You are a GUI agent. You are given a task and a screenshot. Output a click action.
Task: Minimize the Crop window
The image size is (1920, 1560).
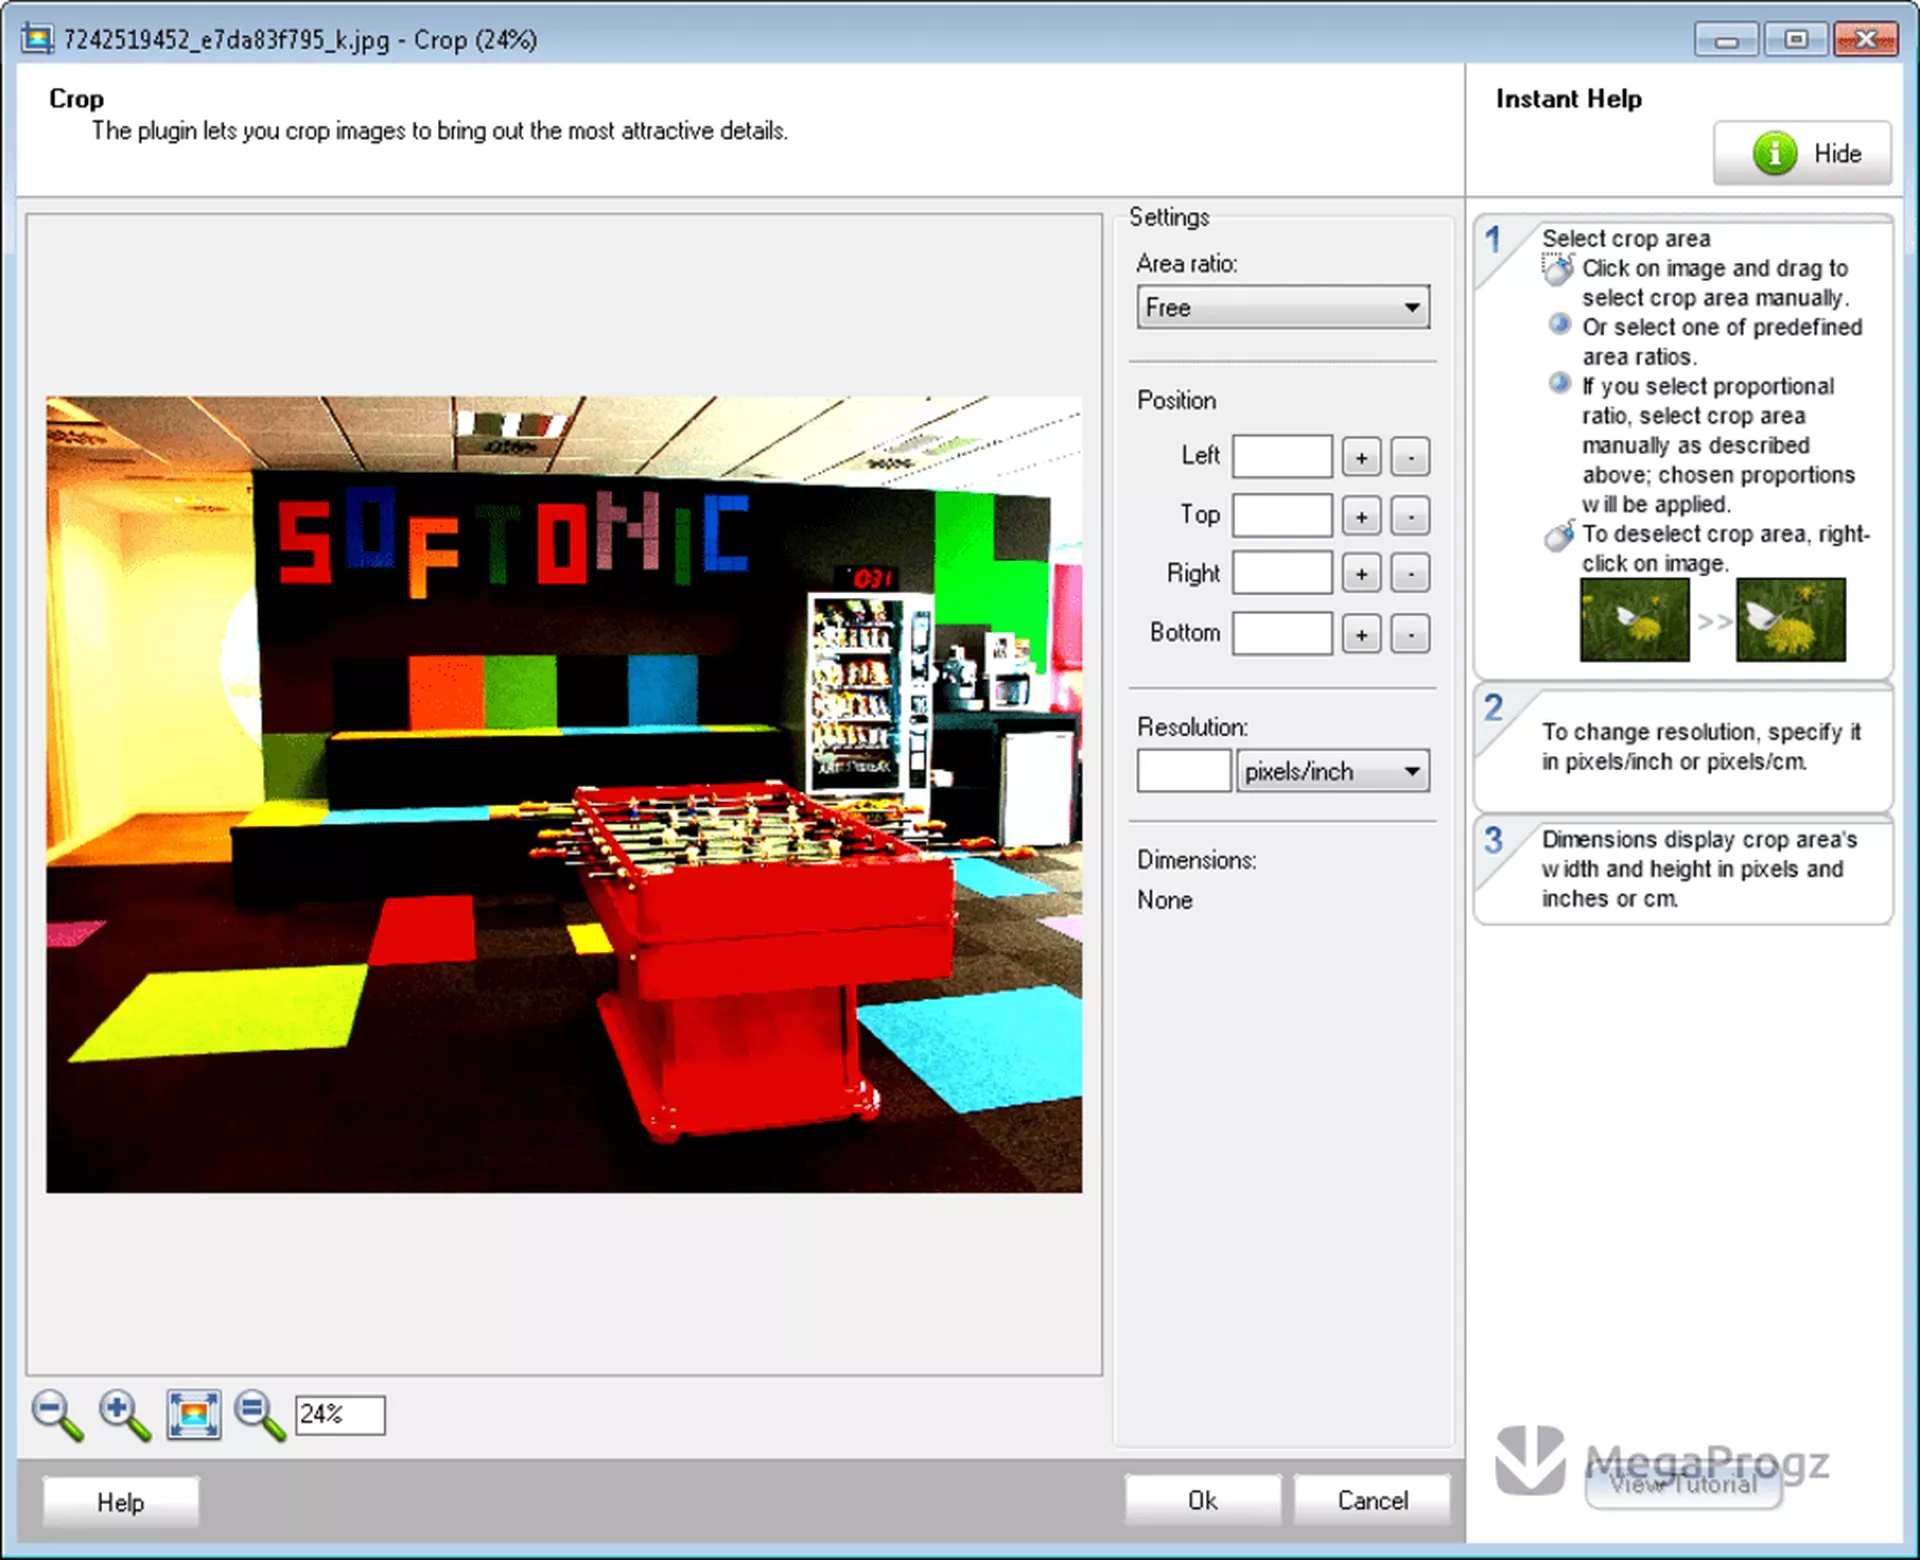coord(1726,40)
